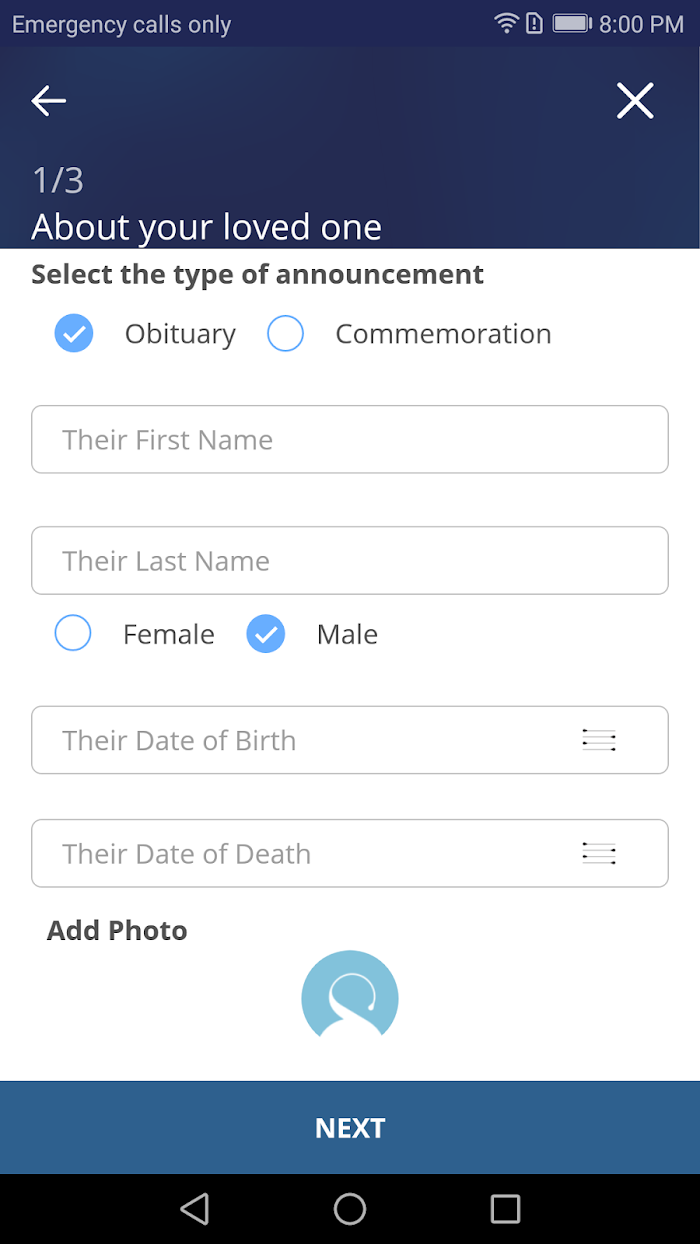Choose Female gender option
Viewport: 700px width, 1244px height.
[x=73, y=634]
